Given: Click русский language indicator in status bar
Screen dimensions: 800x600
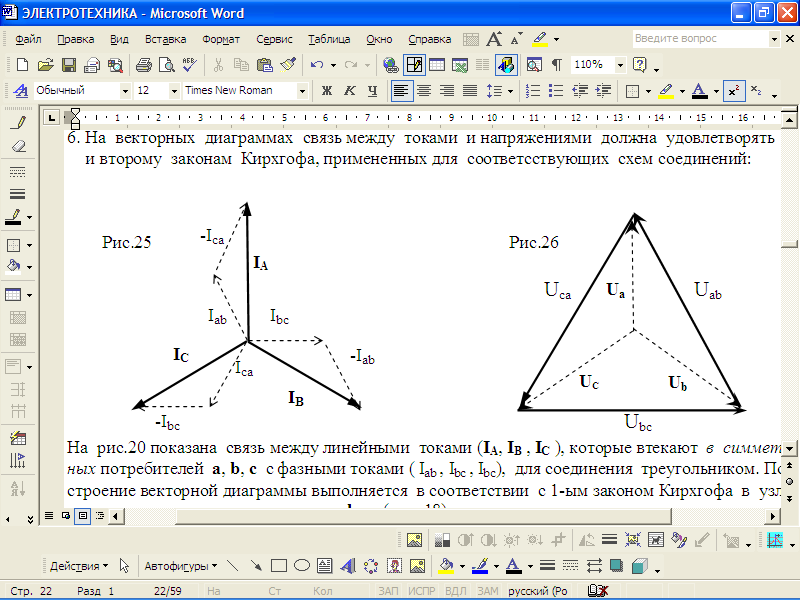Looking at the screenshot, I should tap(538, 591).
